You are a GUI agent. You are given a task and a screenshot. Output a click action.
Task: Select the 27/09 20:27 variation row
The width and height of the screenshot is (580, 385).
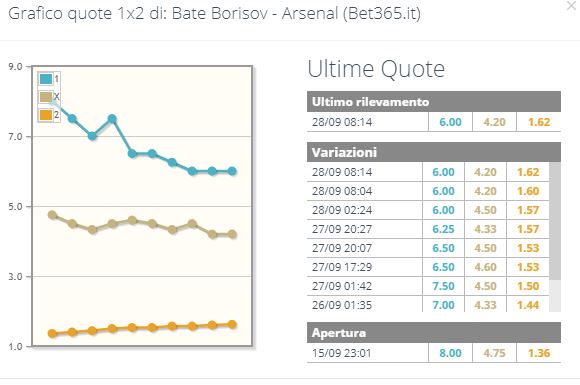tap(428, 229)
